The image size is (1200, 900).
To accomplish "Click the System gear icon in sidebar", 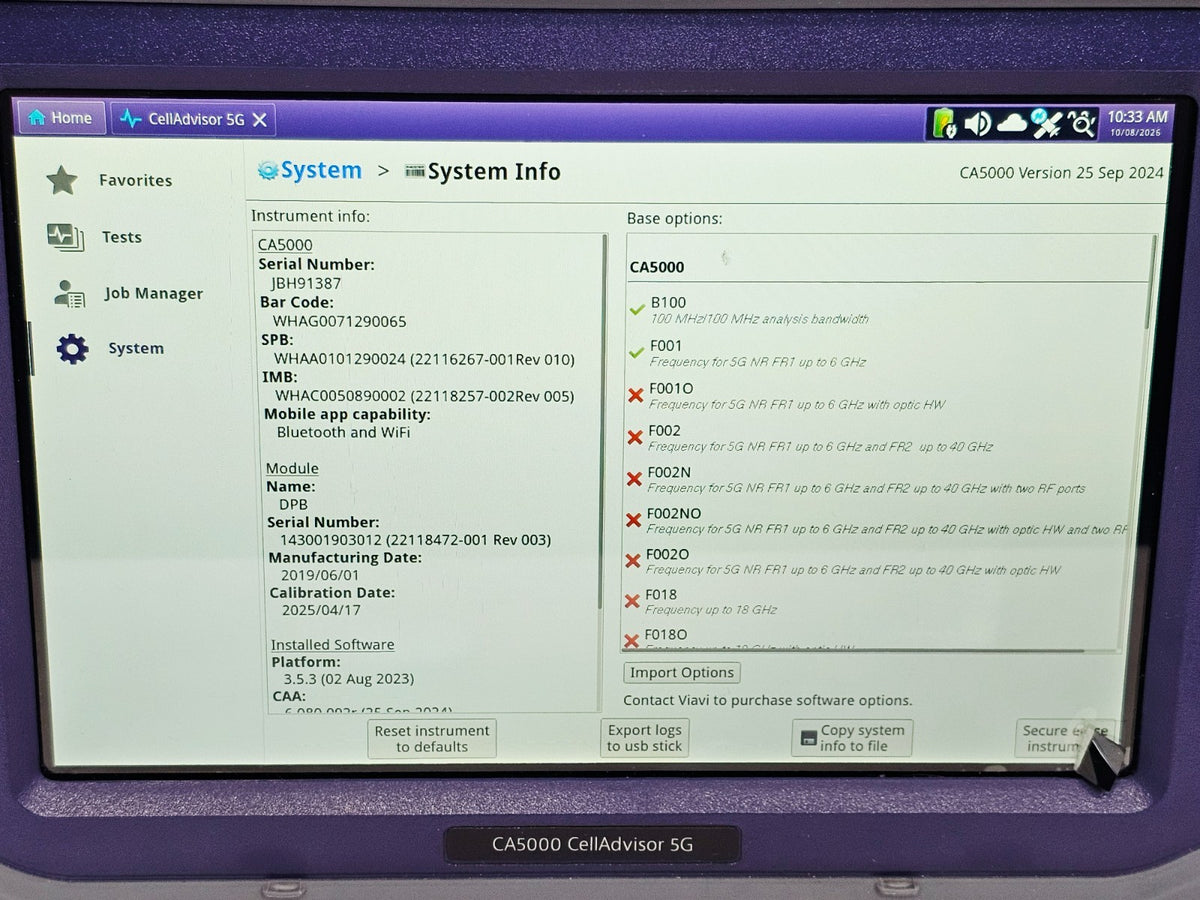I will 72,348.
